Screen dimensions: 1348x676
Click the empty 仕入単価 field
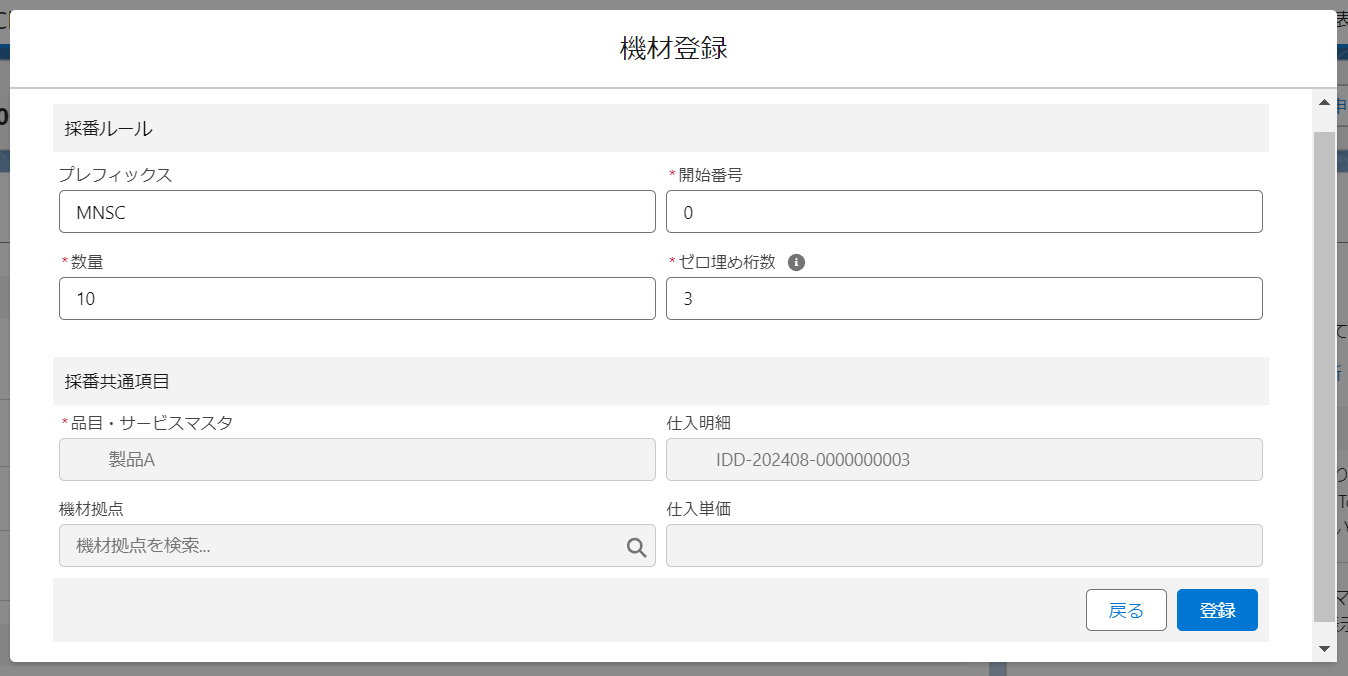[x=964, y=546]
